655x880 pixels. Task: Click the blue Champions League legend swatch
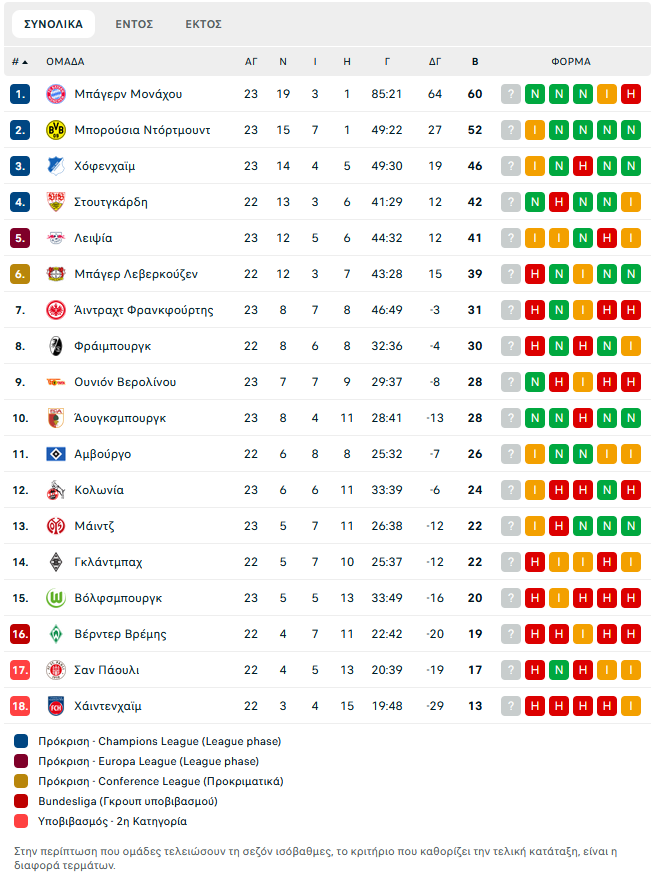pyautogui.click(x=22, y=742)
